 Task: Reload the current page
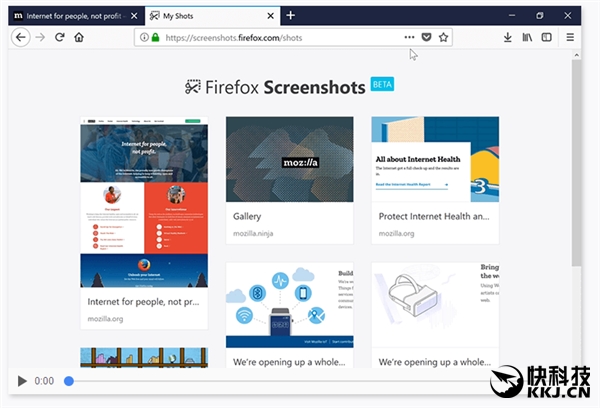click(x=60, y=37)
